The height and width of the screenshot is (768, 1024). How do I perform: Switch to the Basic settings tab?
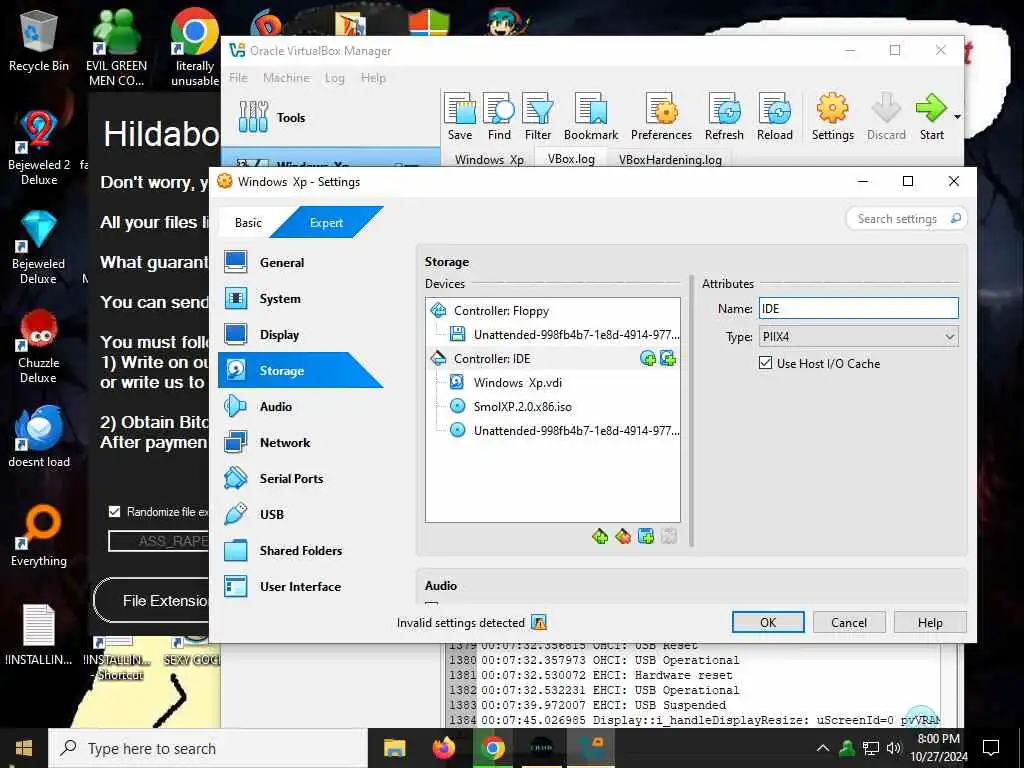pos(248,223)
